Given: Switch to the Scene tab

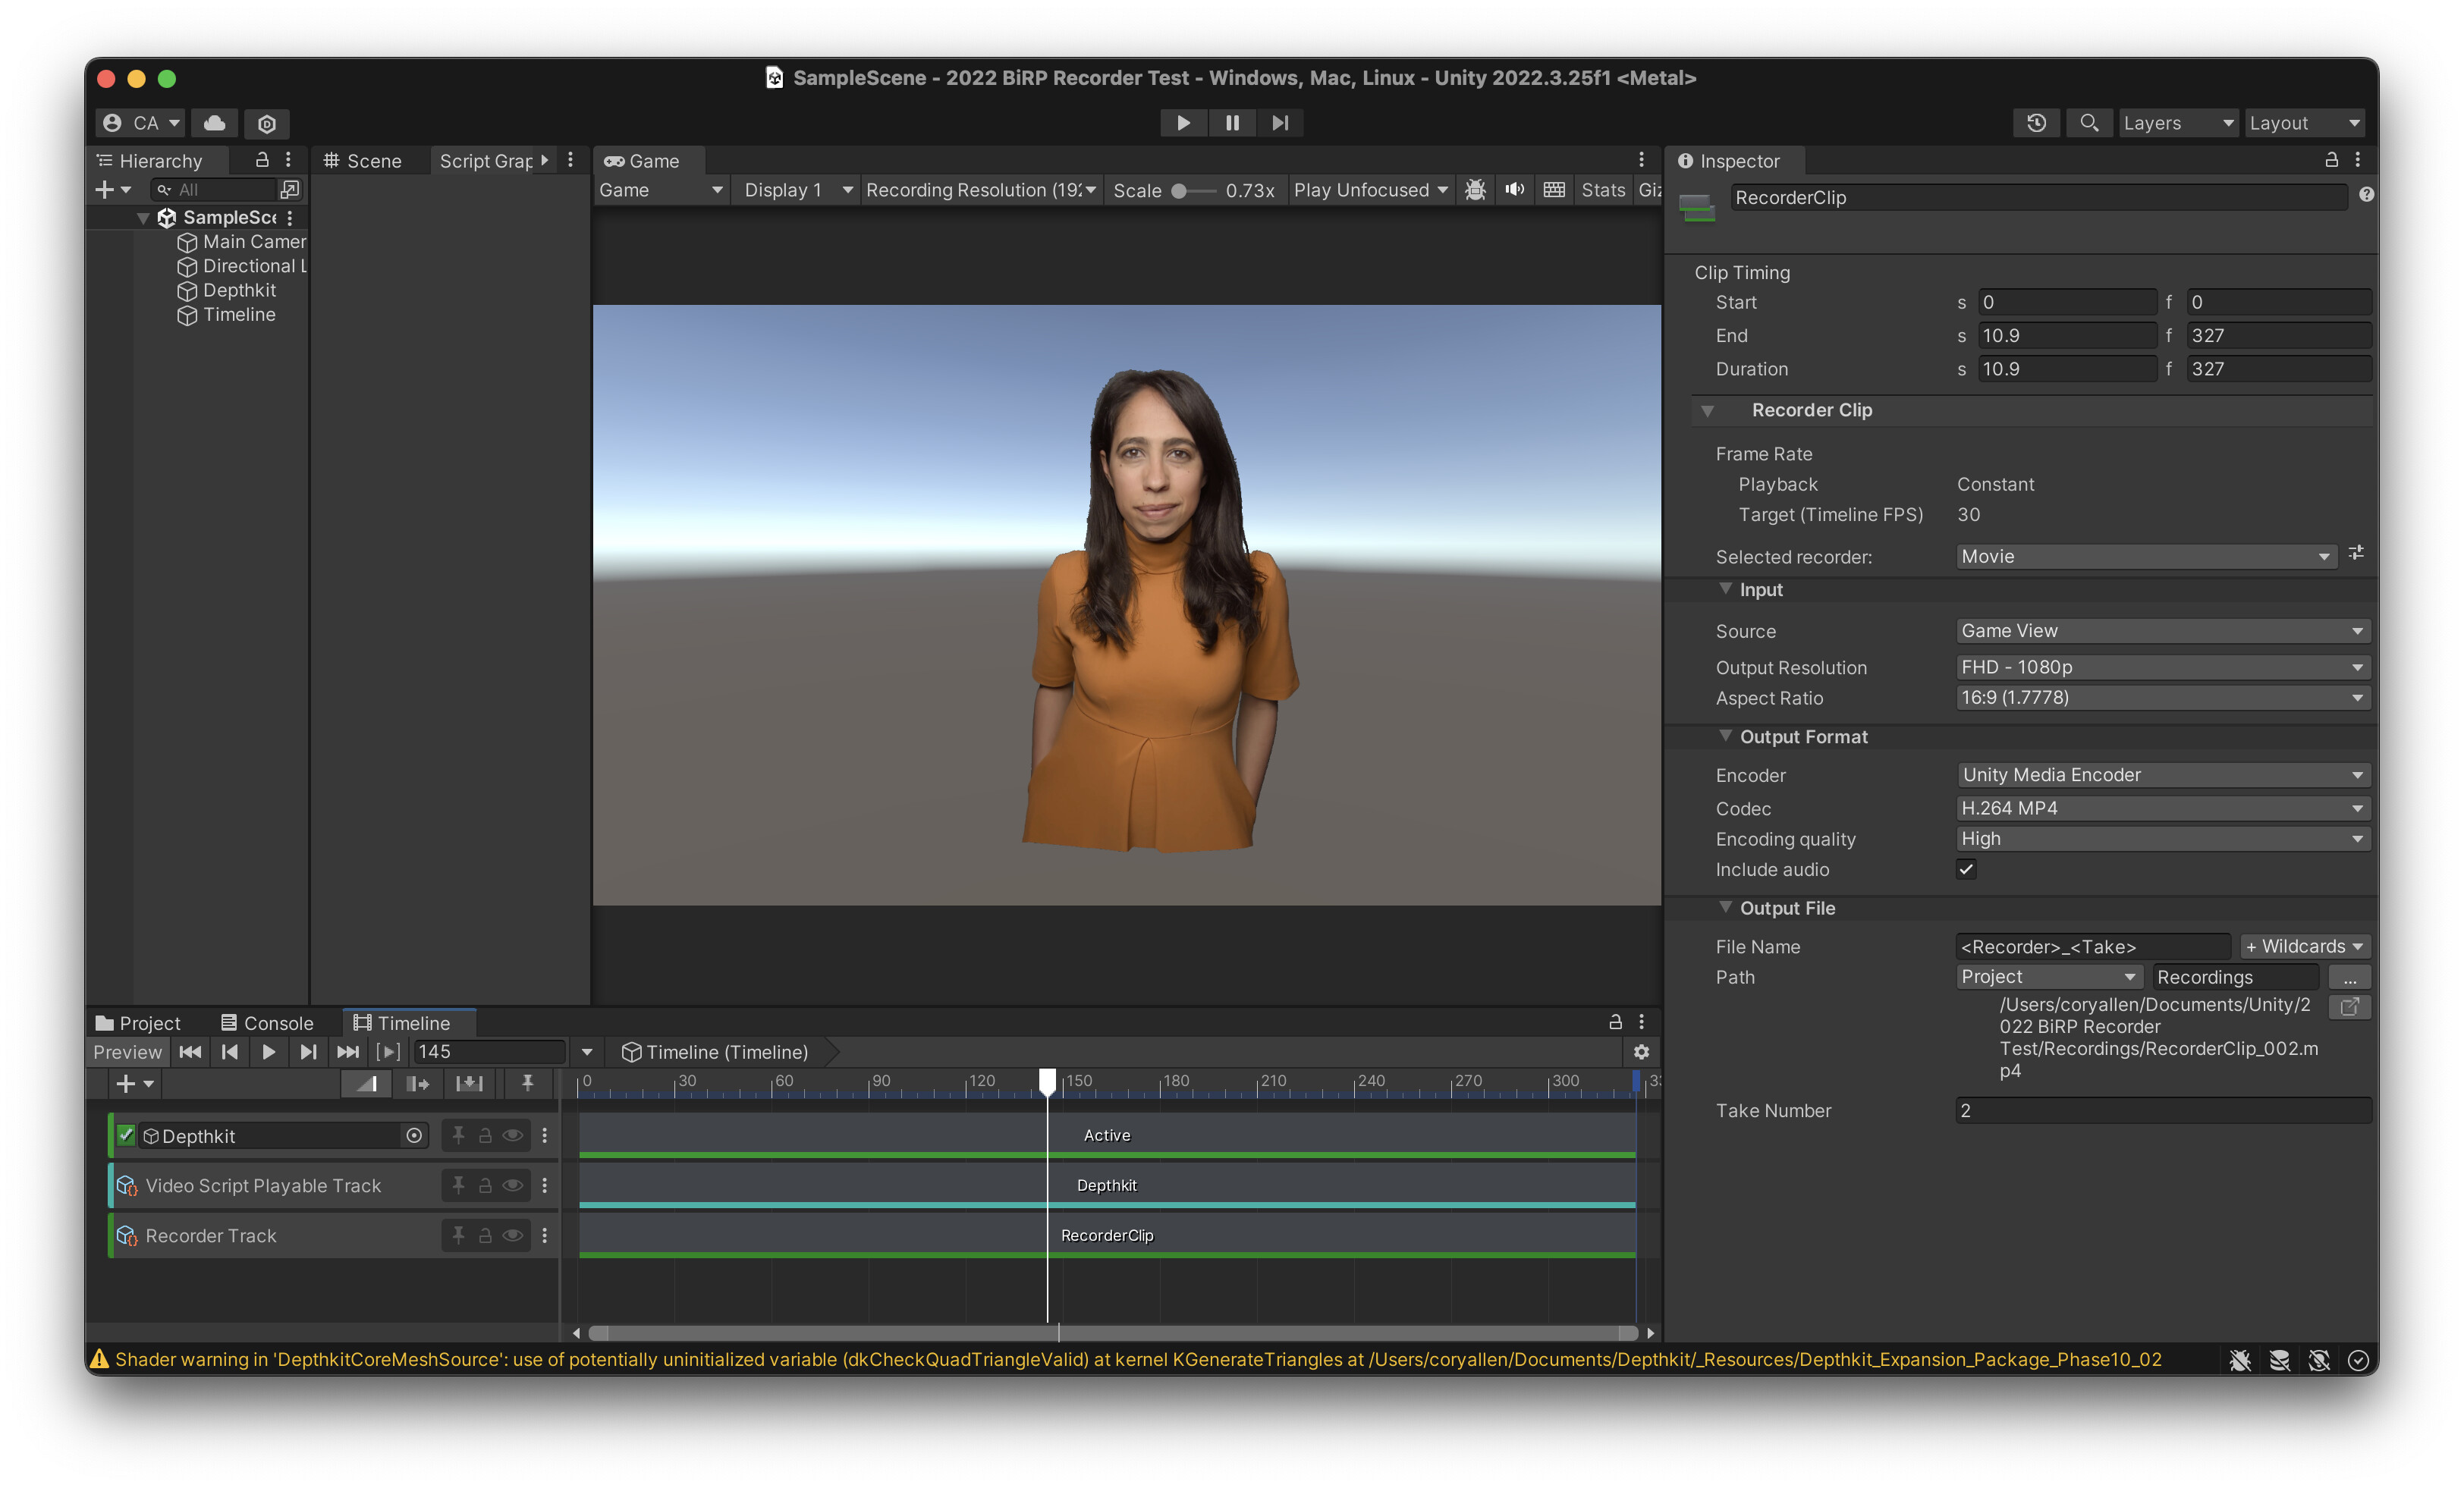Looking at the screenshot, I should pos(363,161).
